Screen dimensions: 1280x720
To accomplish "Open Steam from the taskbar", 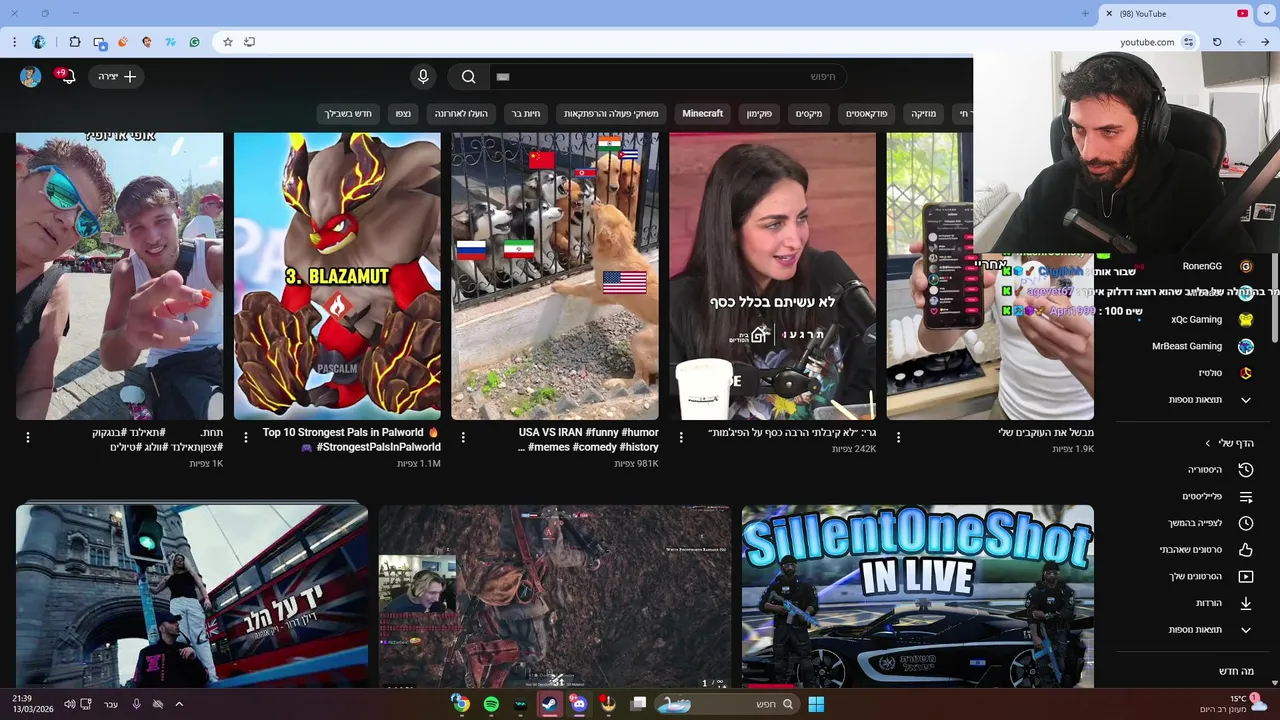I will (549, 704).
